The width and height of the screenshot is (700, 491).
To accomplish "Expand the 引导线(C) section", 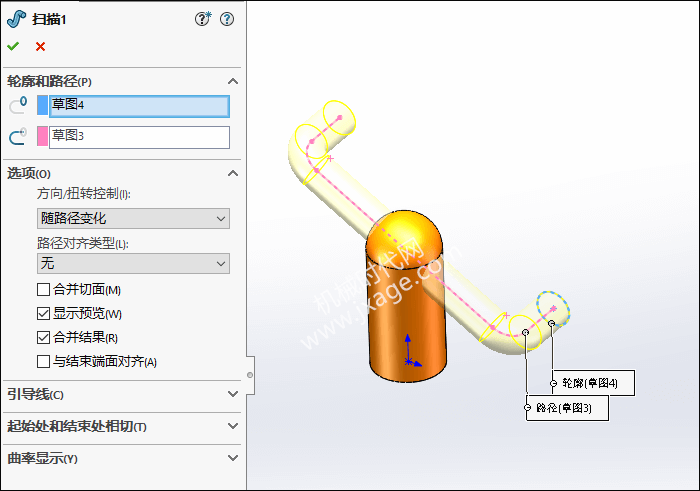I will click(x=233, y=394).
